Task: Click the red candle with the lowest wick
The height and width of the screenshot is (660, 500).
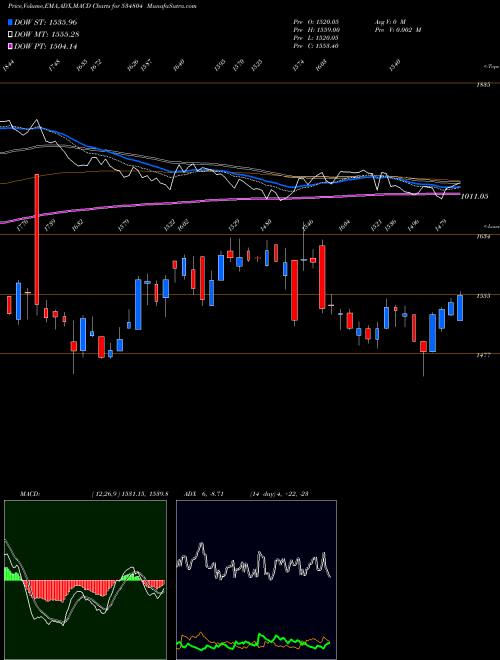Action: [x=423, y=346]
